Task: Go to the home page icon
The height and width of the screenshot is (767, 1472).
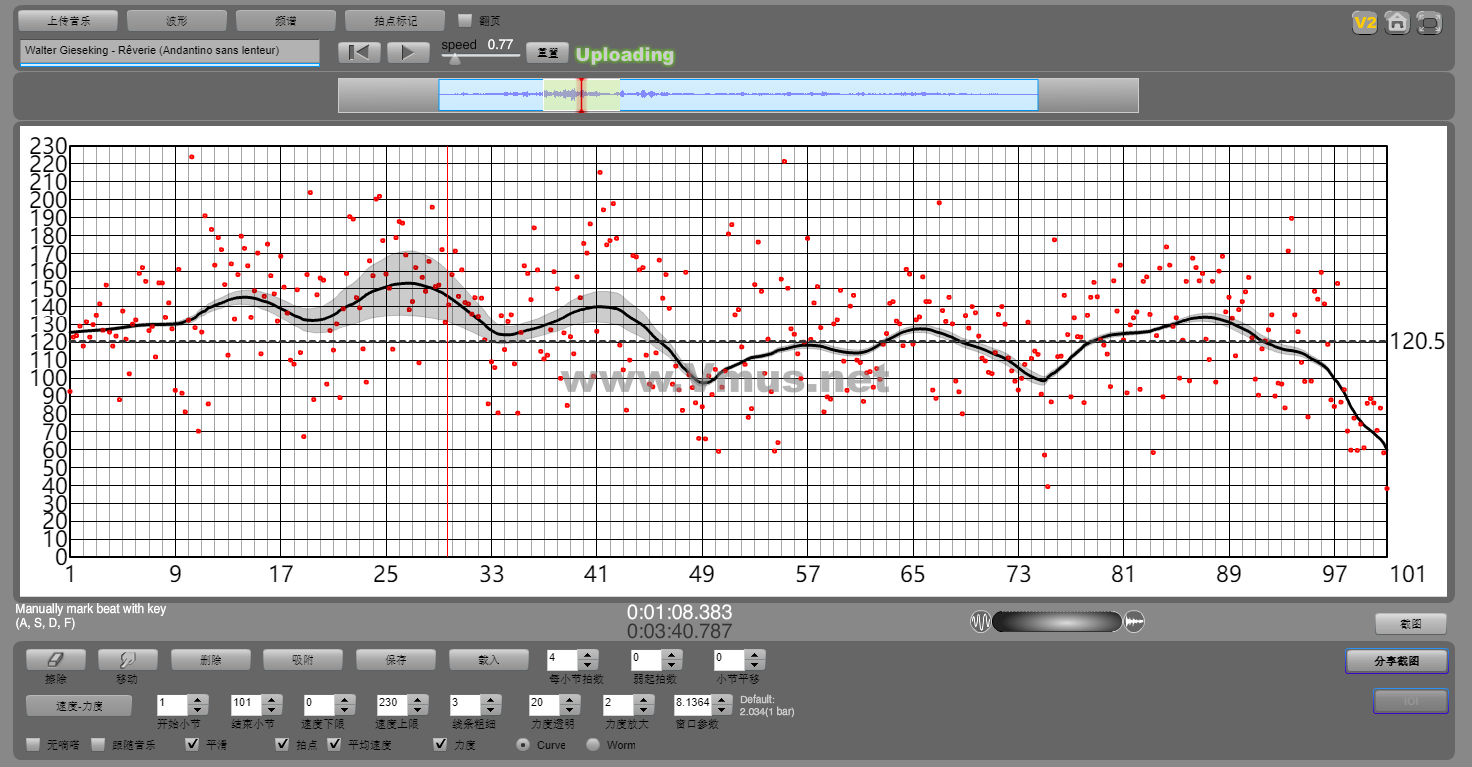Action: (1397, 23)
